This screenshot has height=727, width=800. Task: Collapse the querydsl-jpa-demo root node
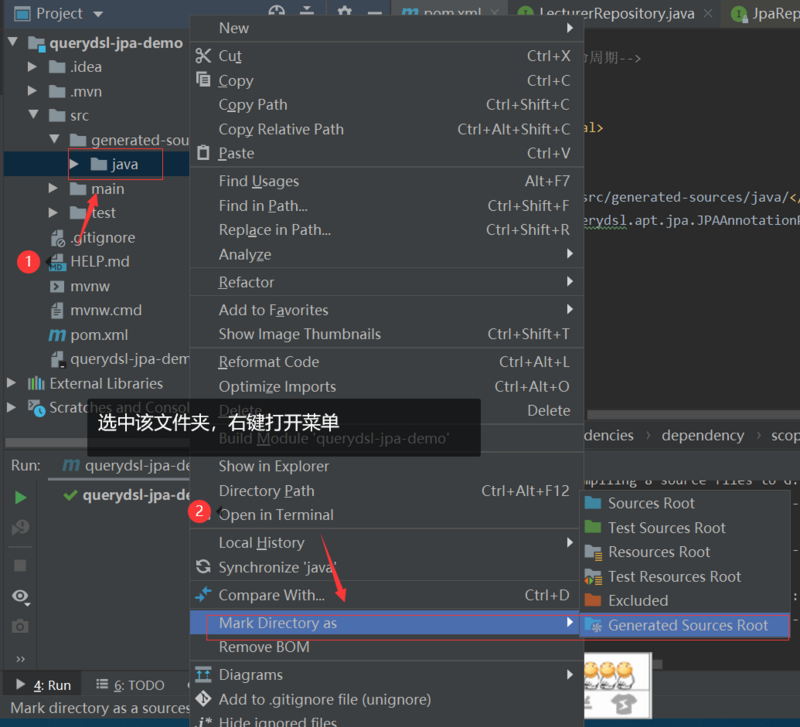[x=13, y=42]
